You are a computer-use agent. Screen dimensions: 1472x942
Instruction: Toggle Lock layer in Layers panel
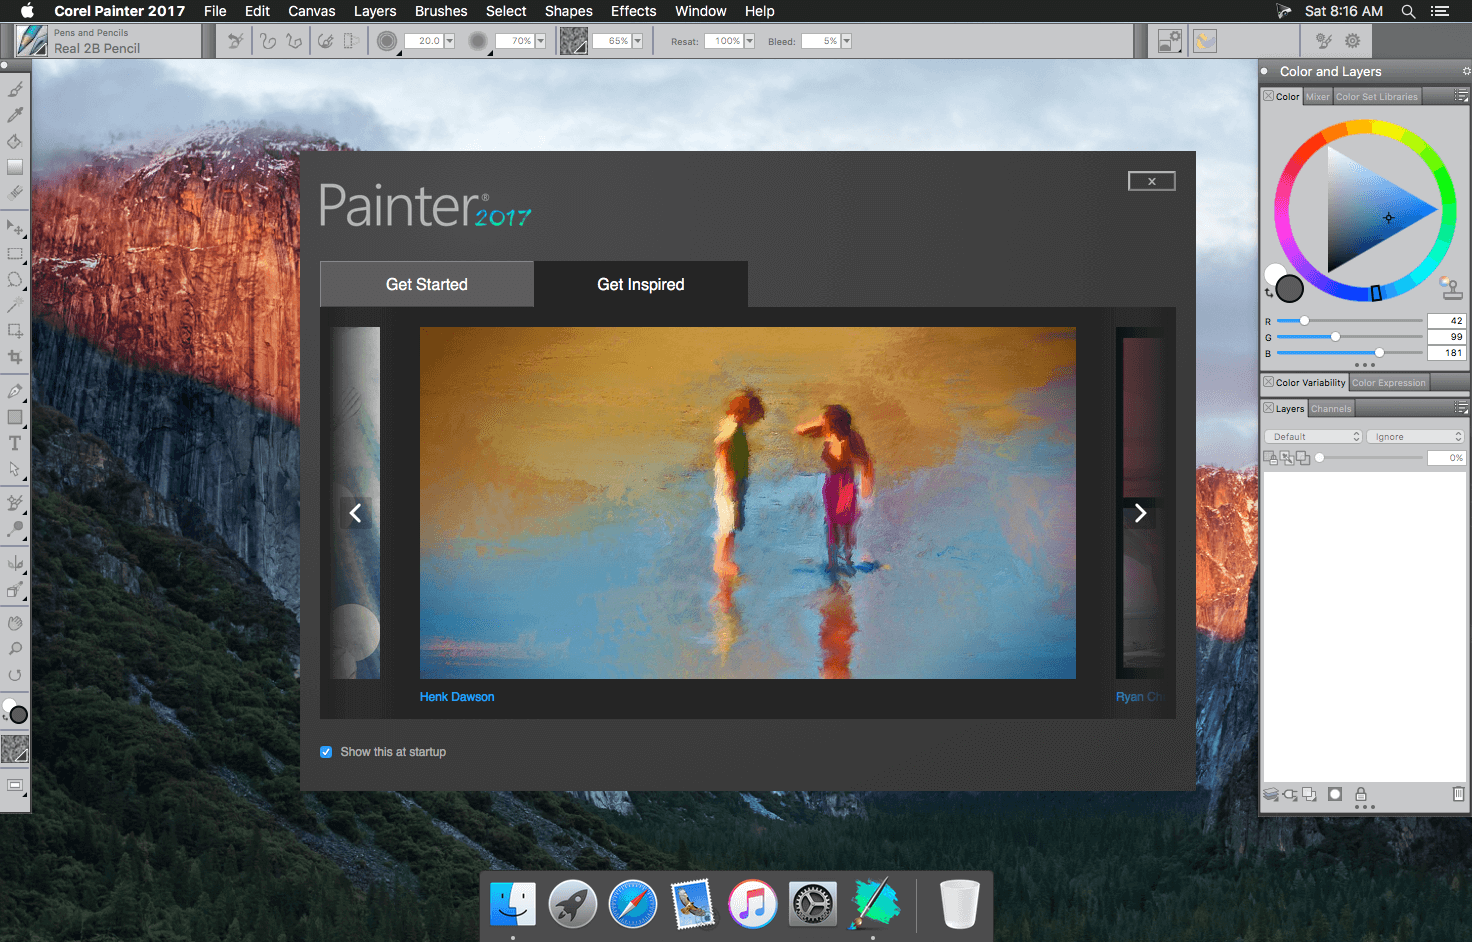click(1360, 794)
